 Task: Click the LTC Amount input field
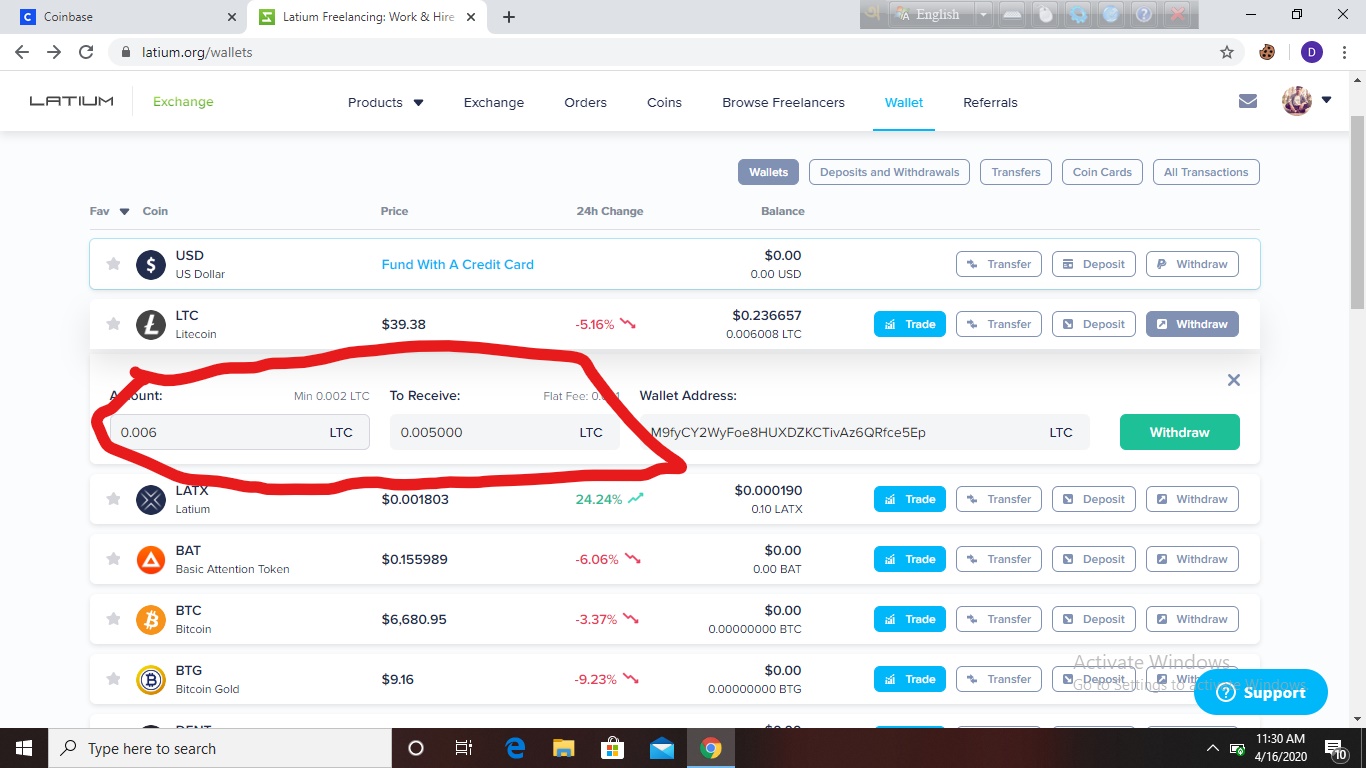[x=240, y=432]
